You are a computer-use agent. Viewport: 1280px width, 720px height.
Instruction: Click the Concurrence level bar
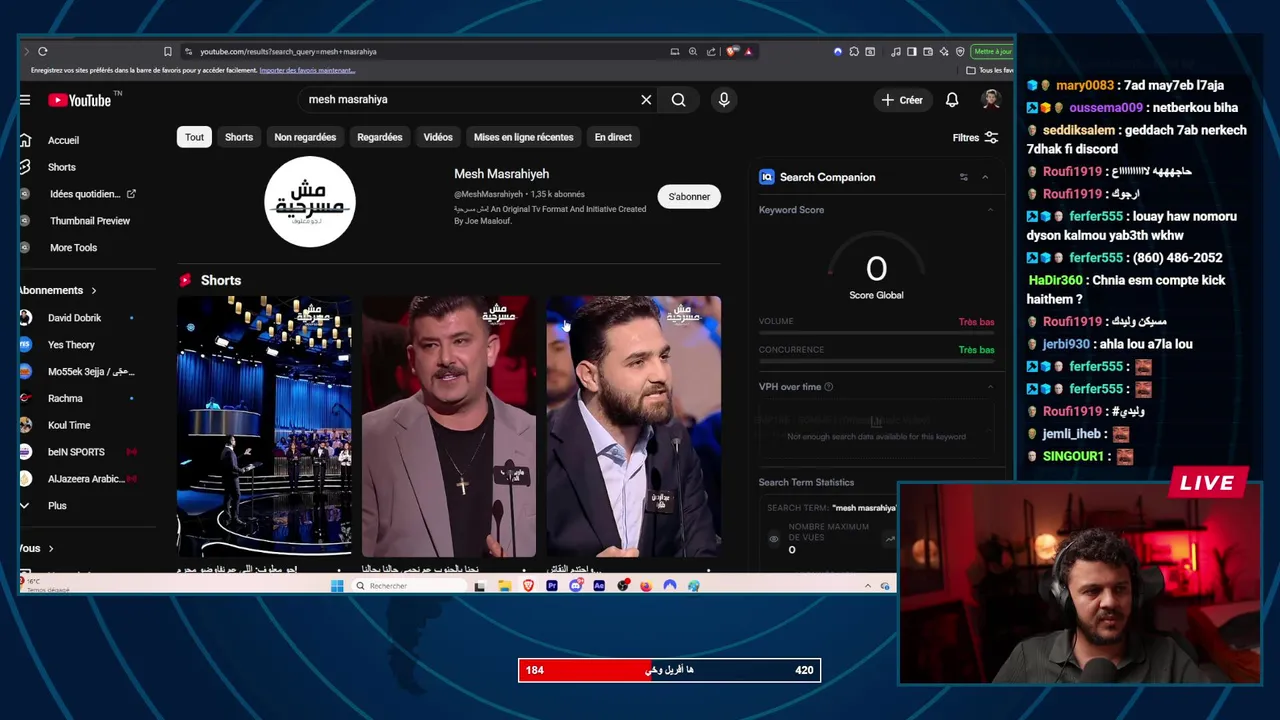click(x=876, y=361)
